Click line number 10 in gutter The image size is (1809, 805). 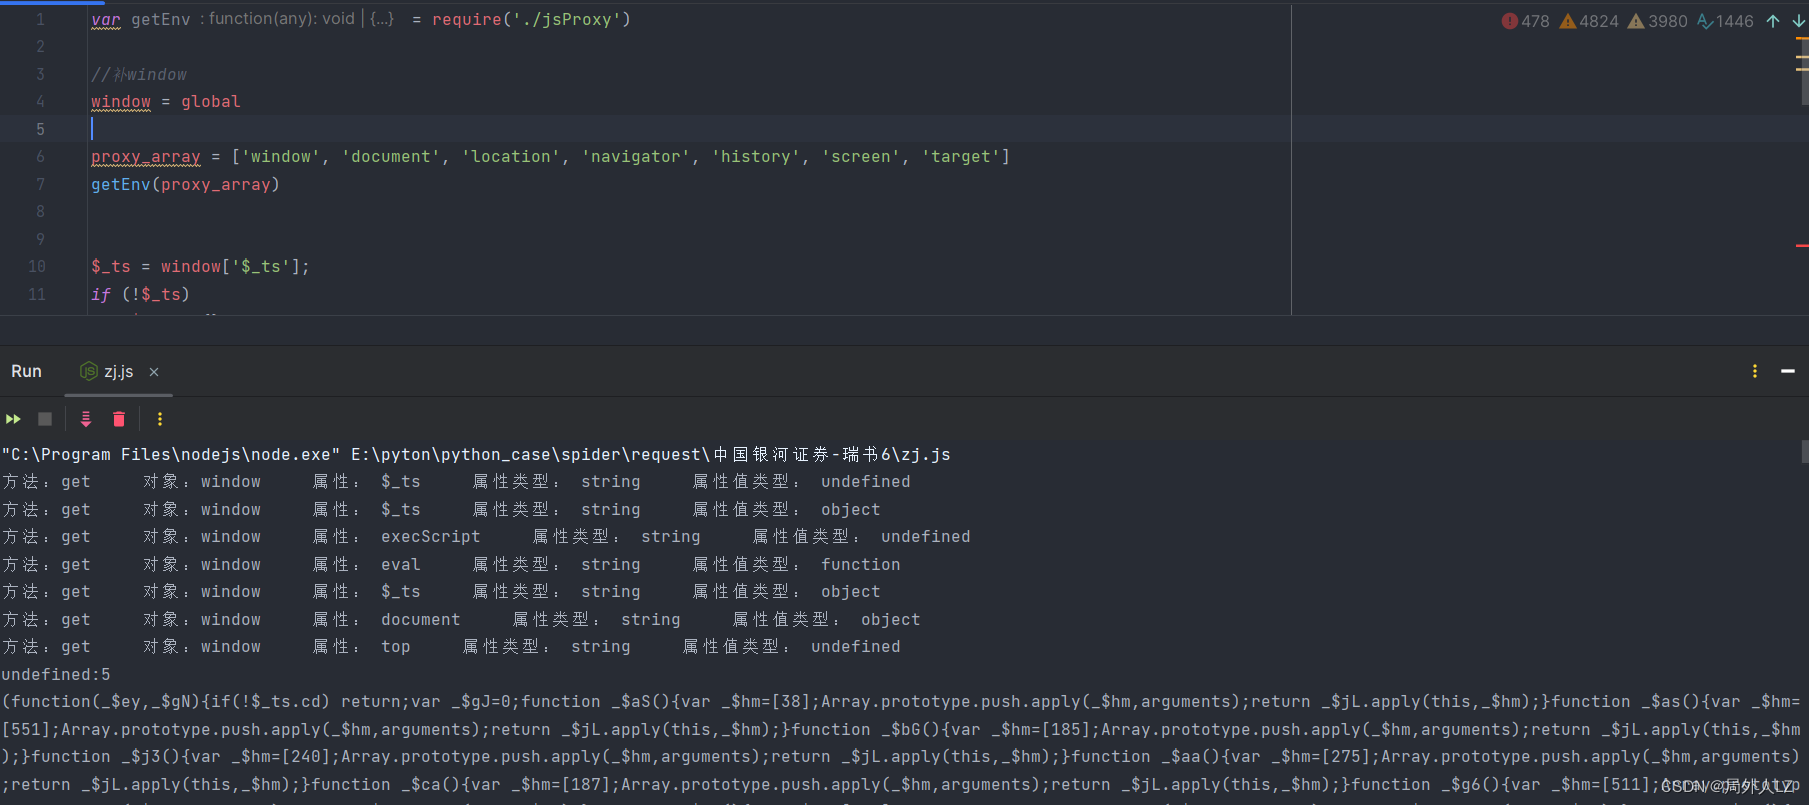point(37,266)
